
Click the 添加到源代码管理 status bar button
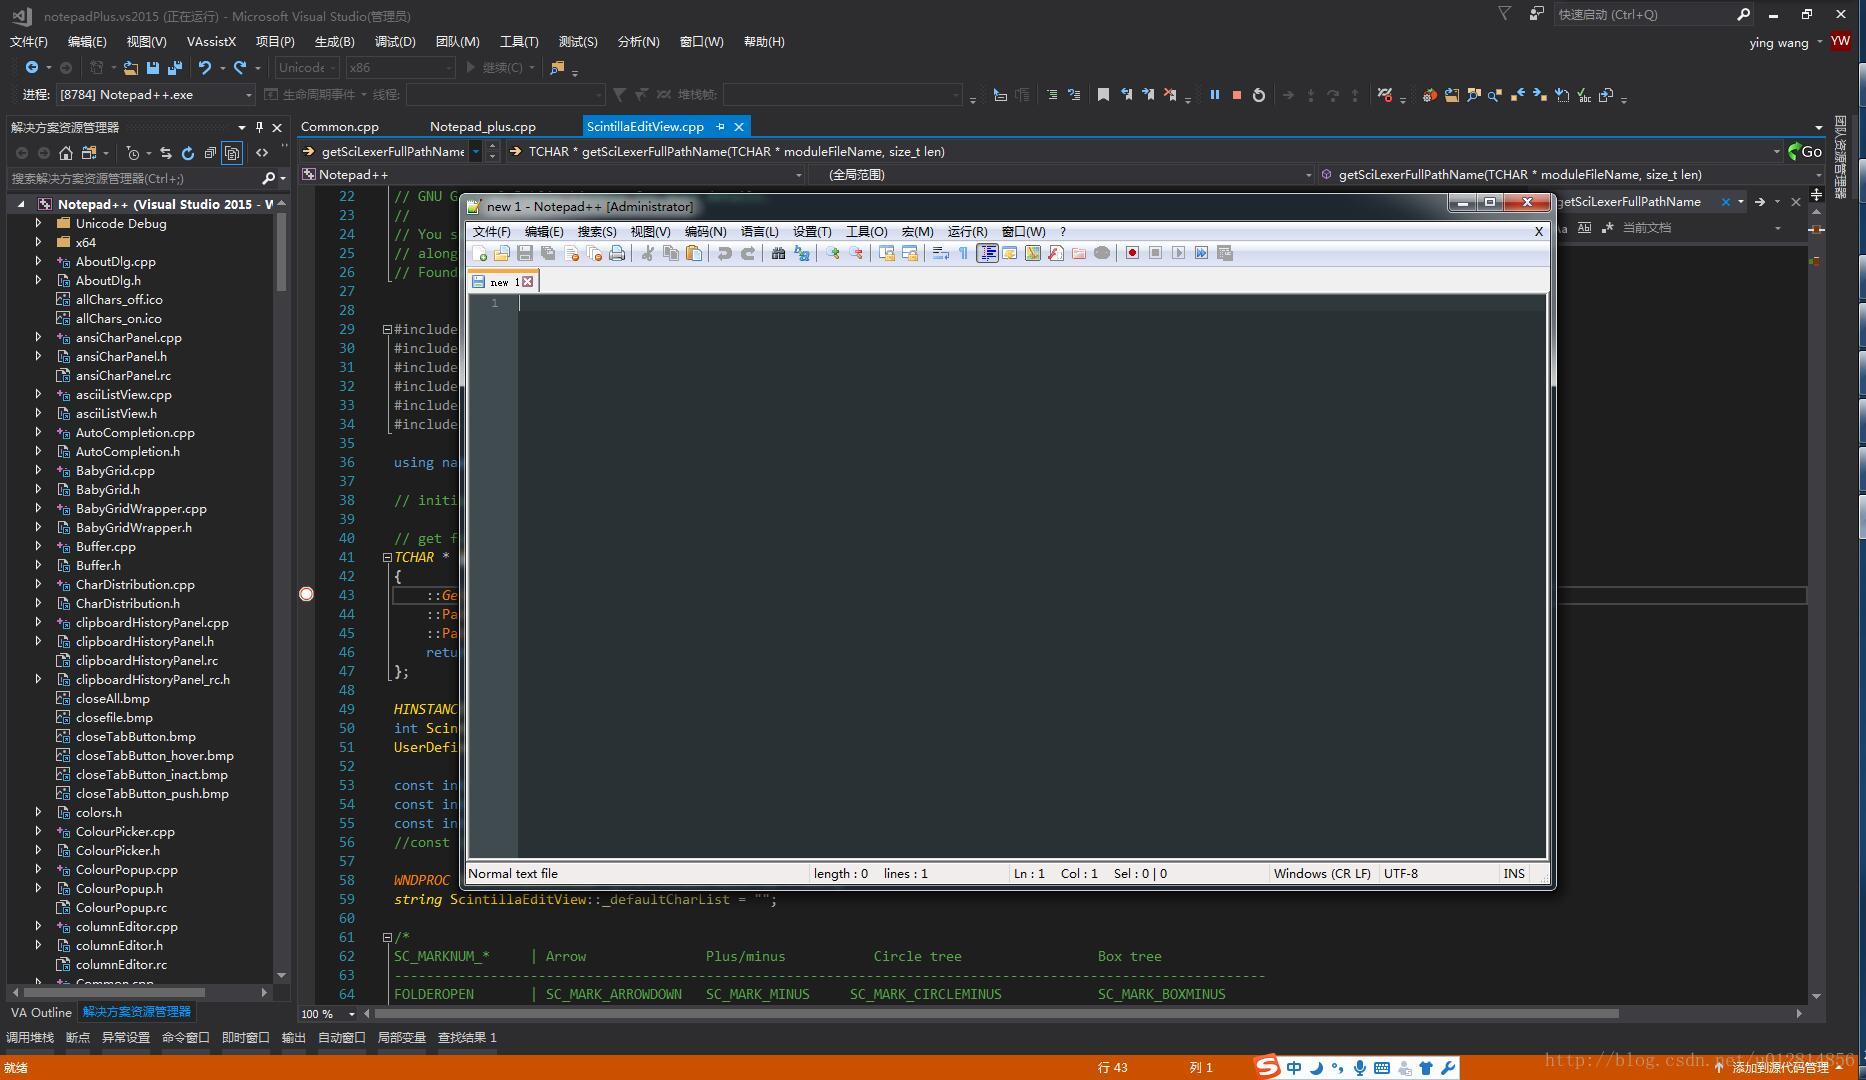pos(1778,1068)
